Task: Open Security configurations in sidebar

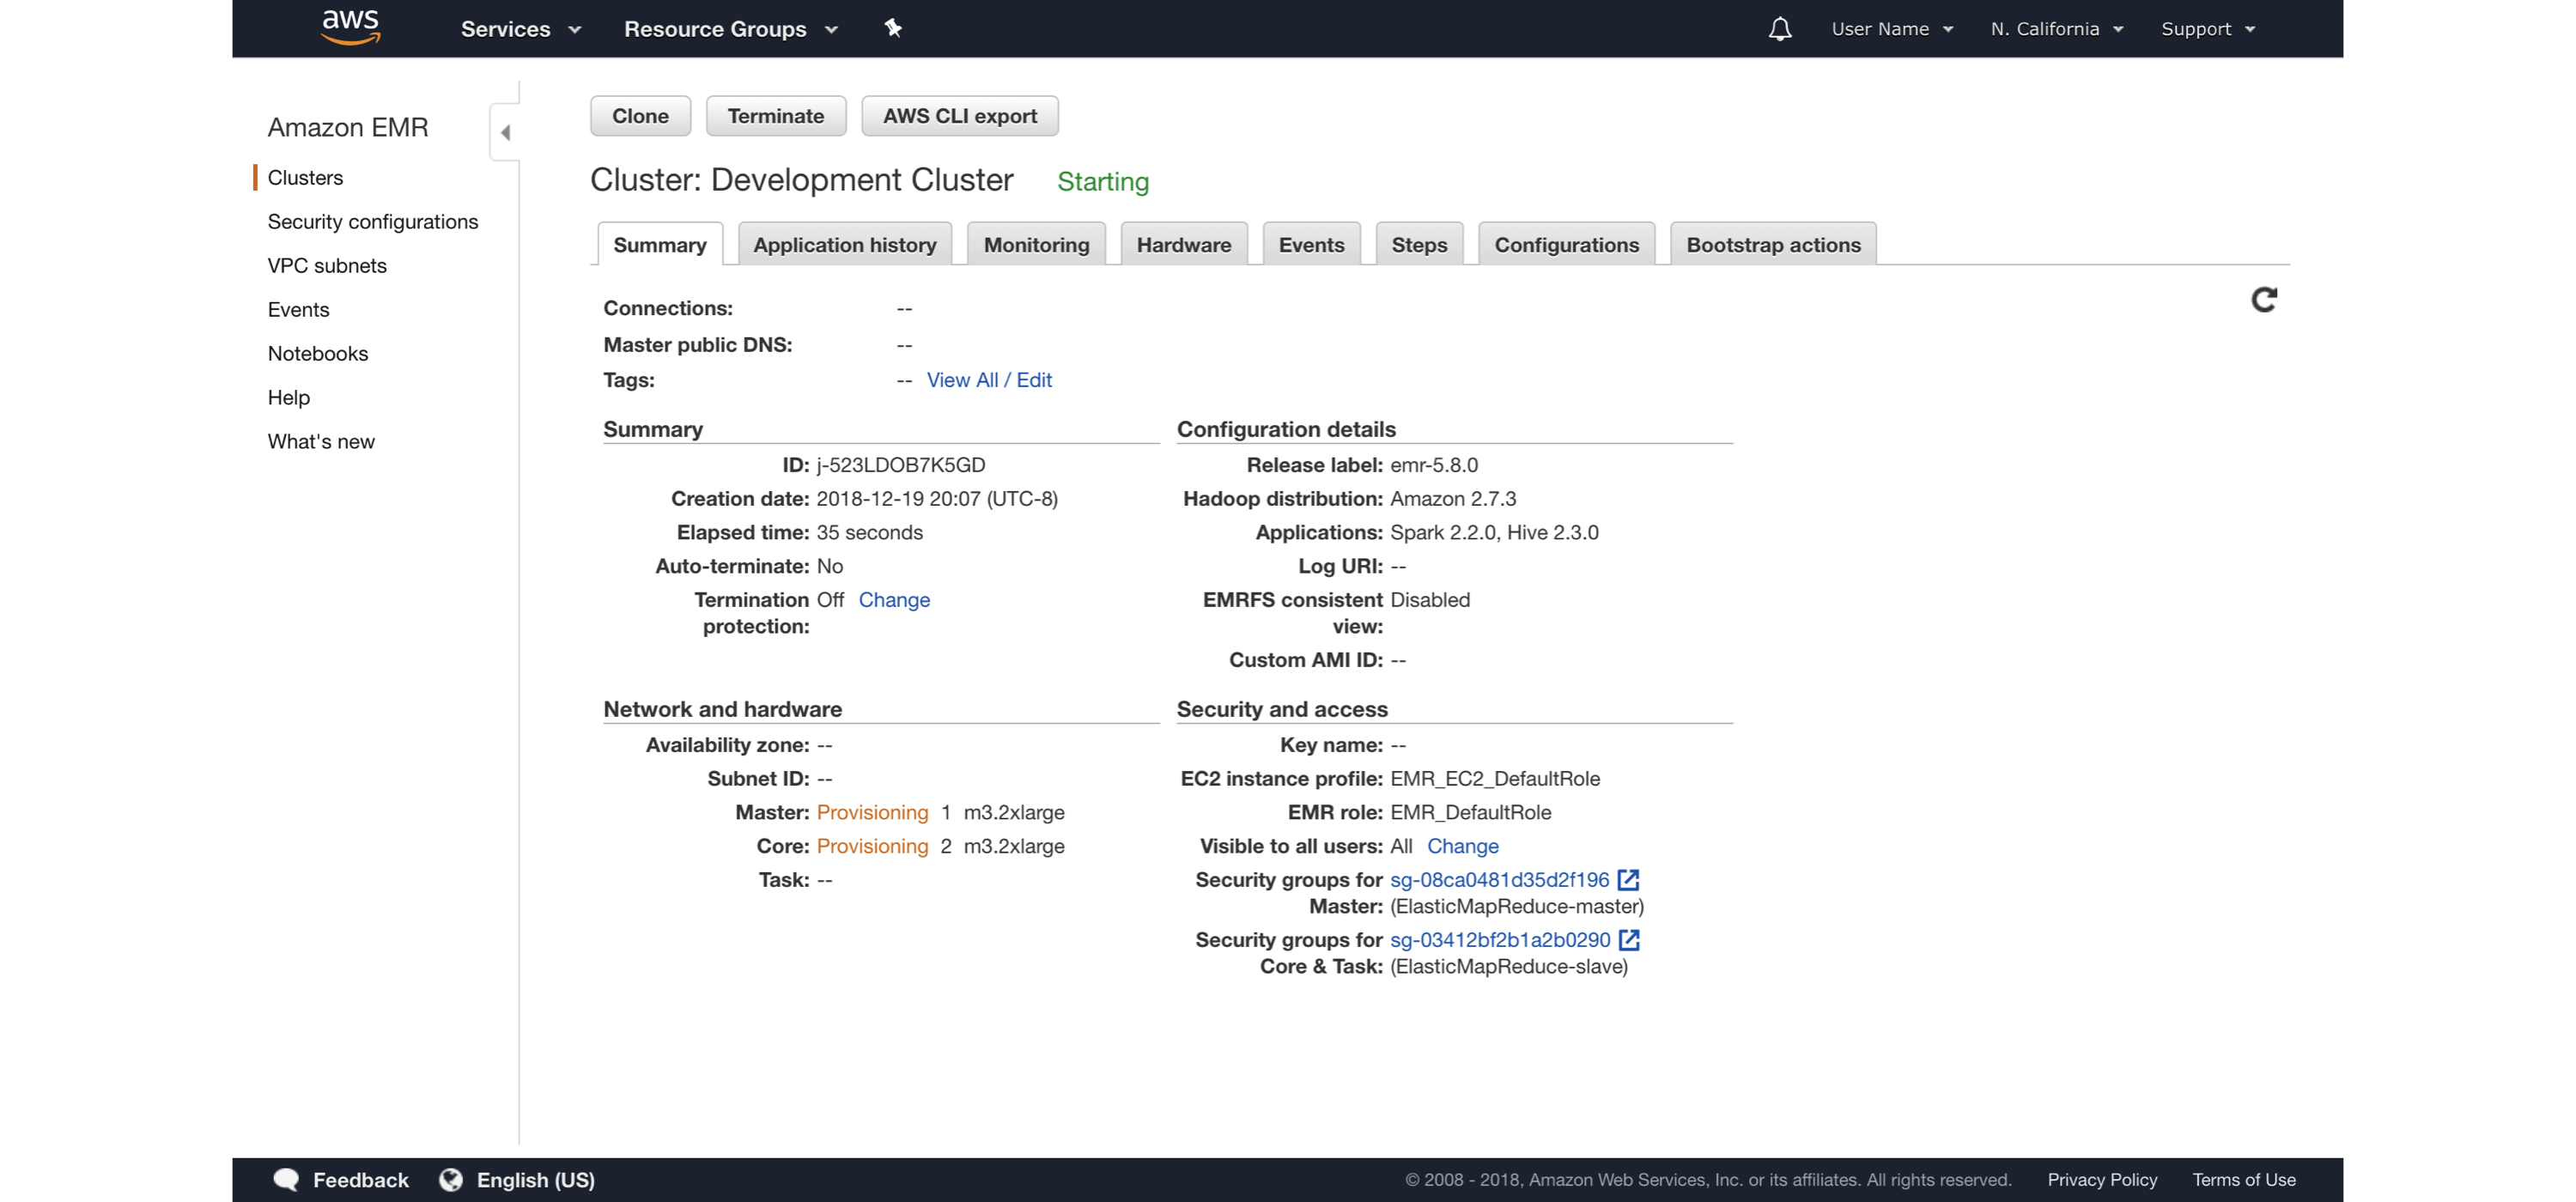Action: 373,222
